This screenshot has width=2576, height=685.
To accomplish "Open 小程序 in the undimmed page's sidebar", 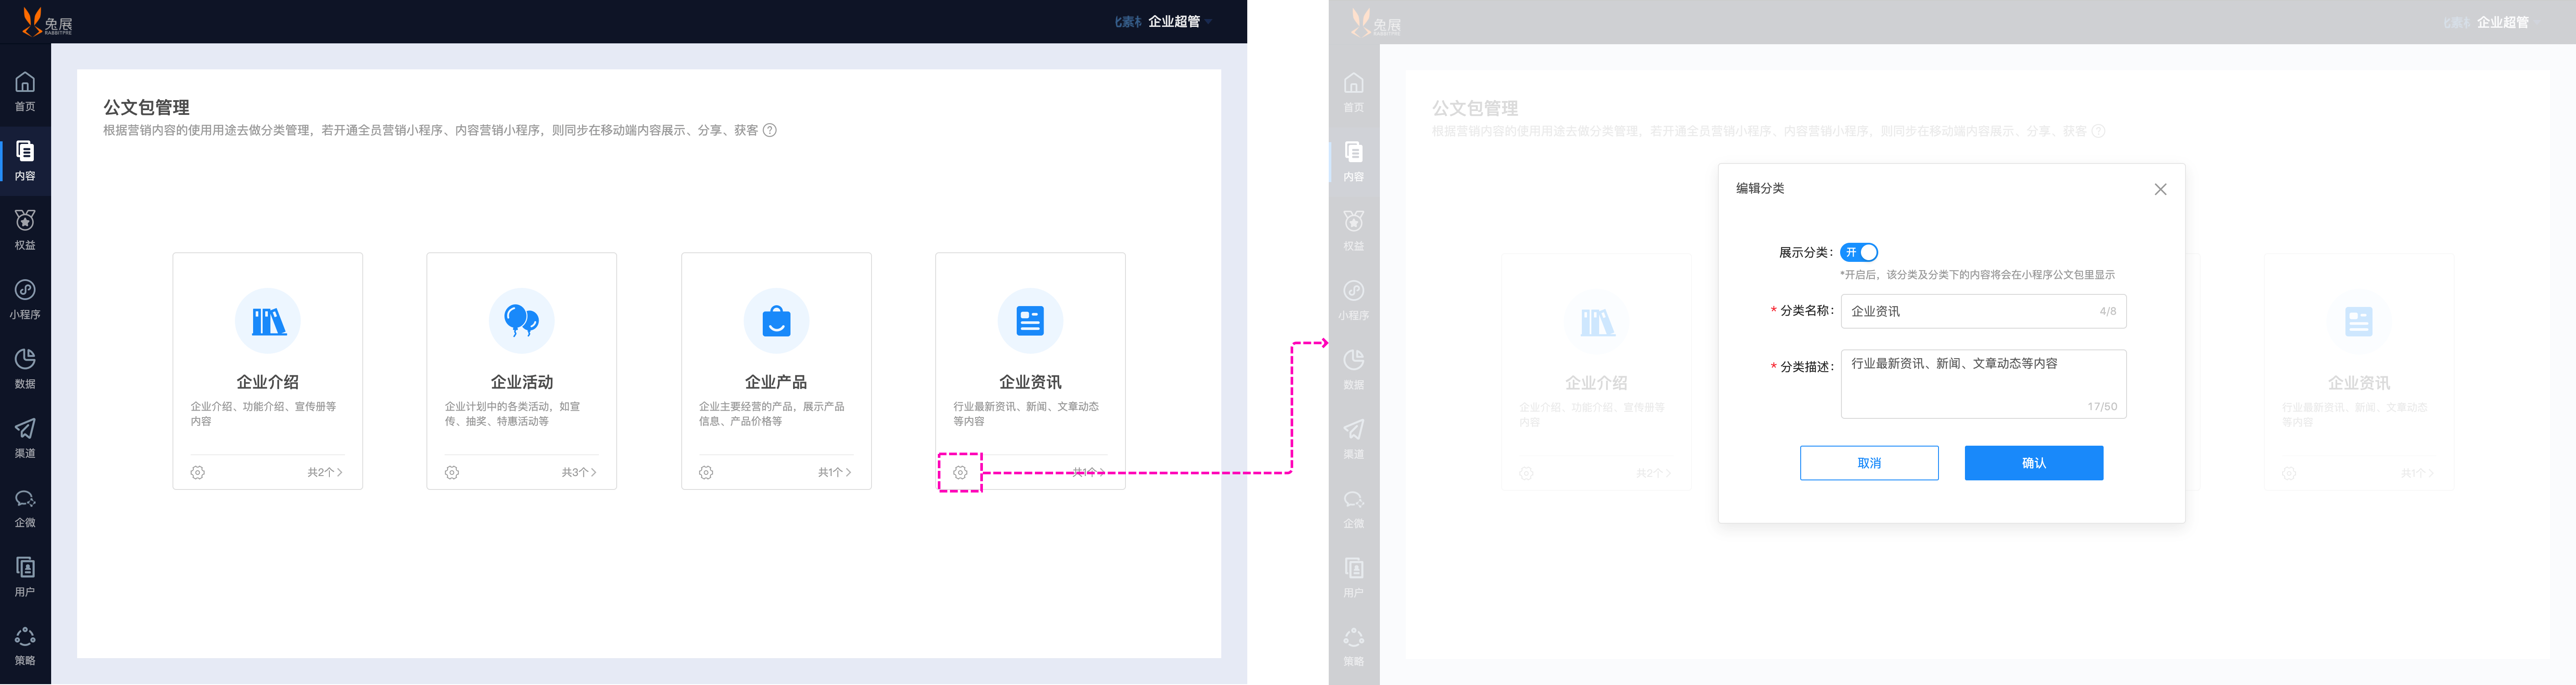I will point(25,299).
